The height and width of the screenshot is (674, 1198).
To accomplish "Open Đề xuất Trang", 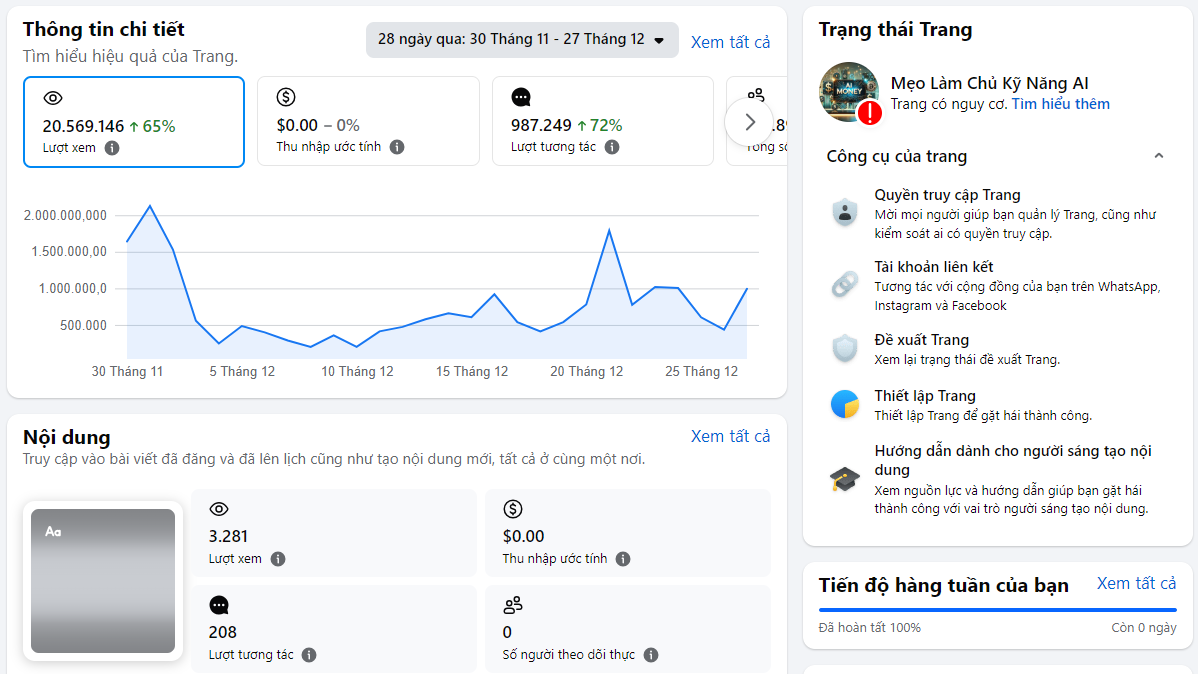I will pos(998,349).
